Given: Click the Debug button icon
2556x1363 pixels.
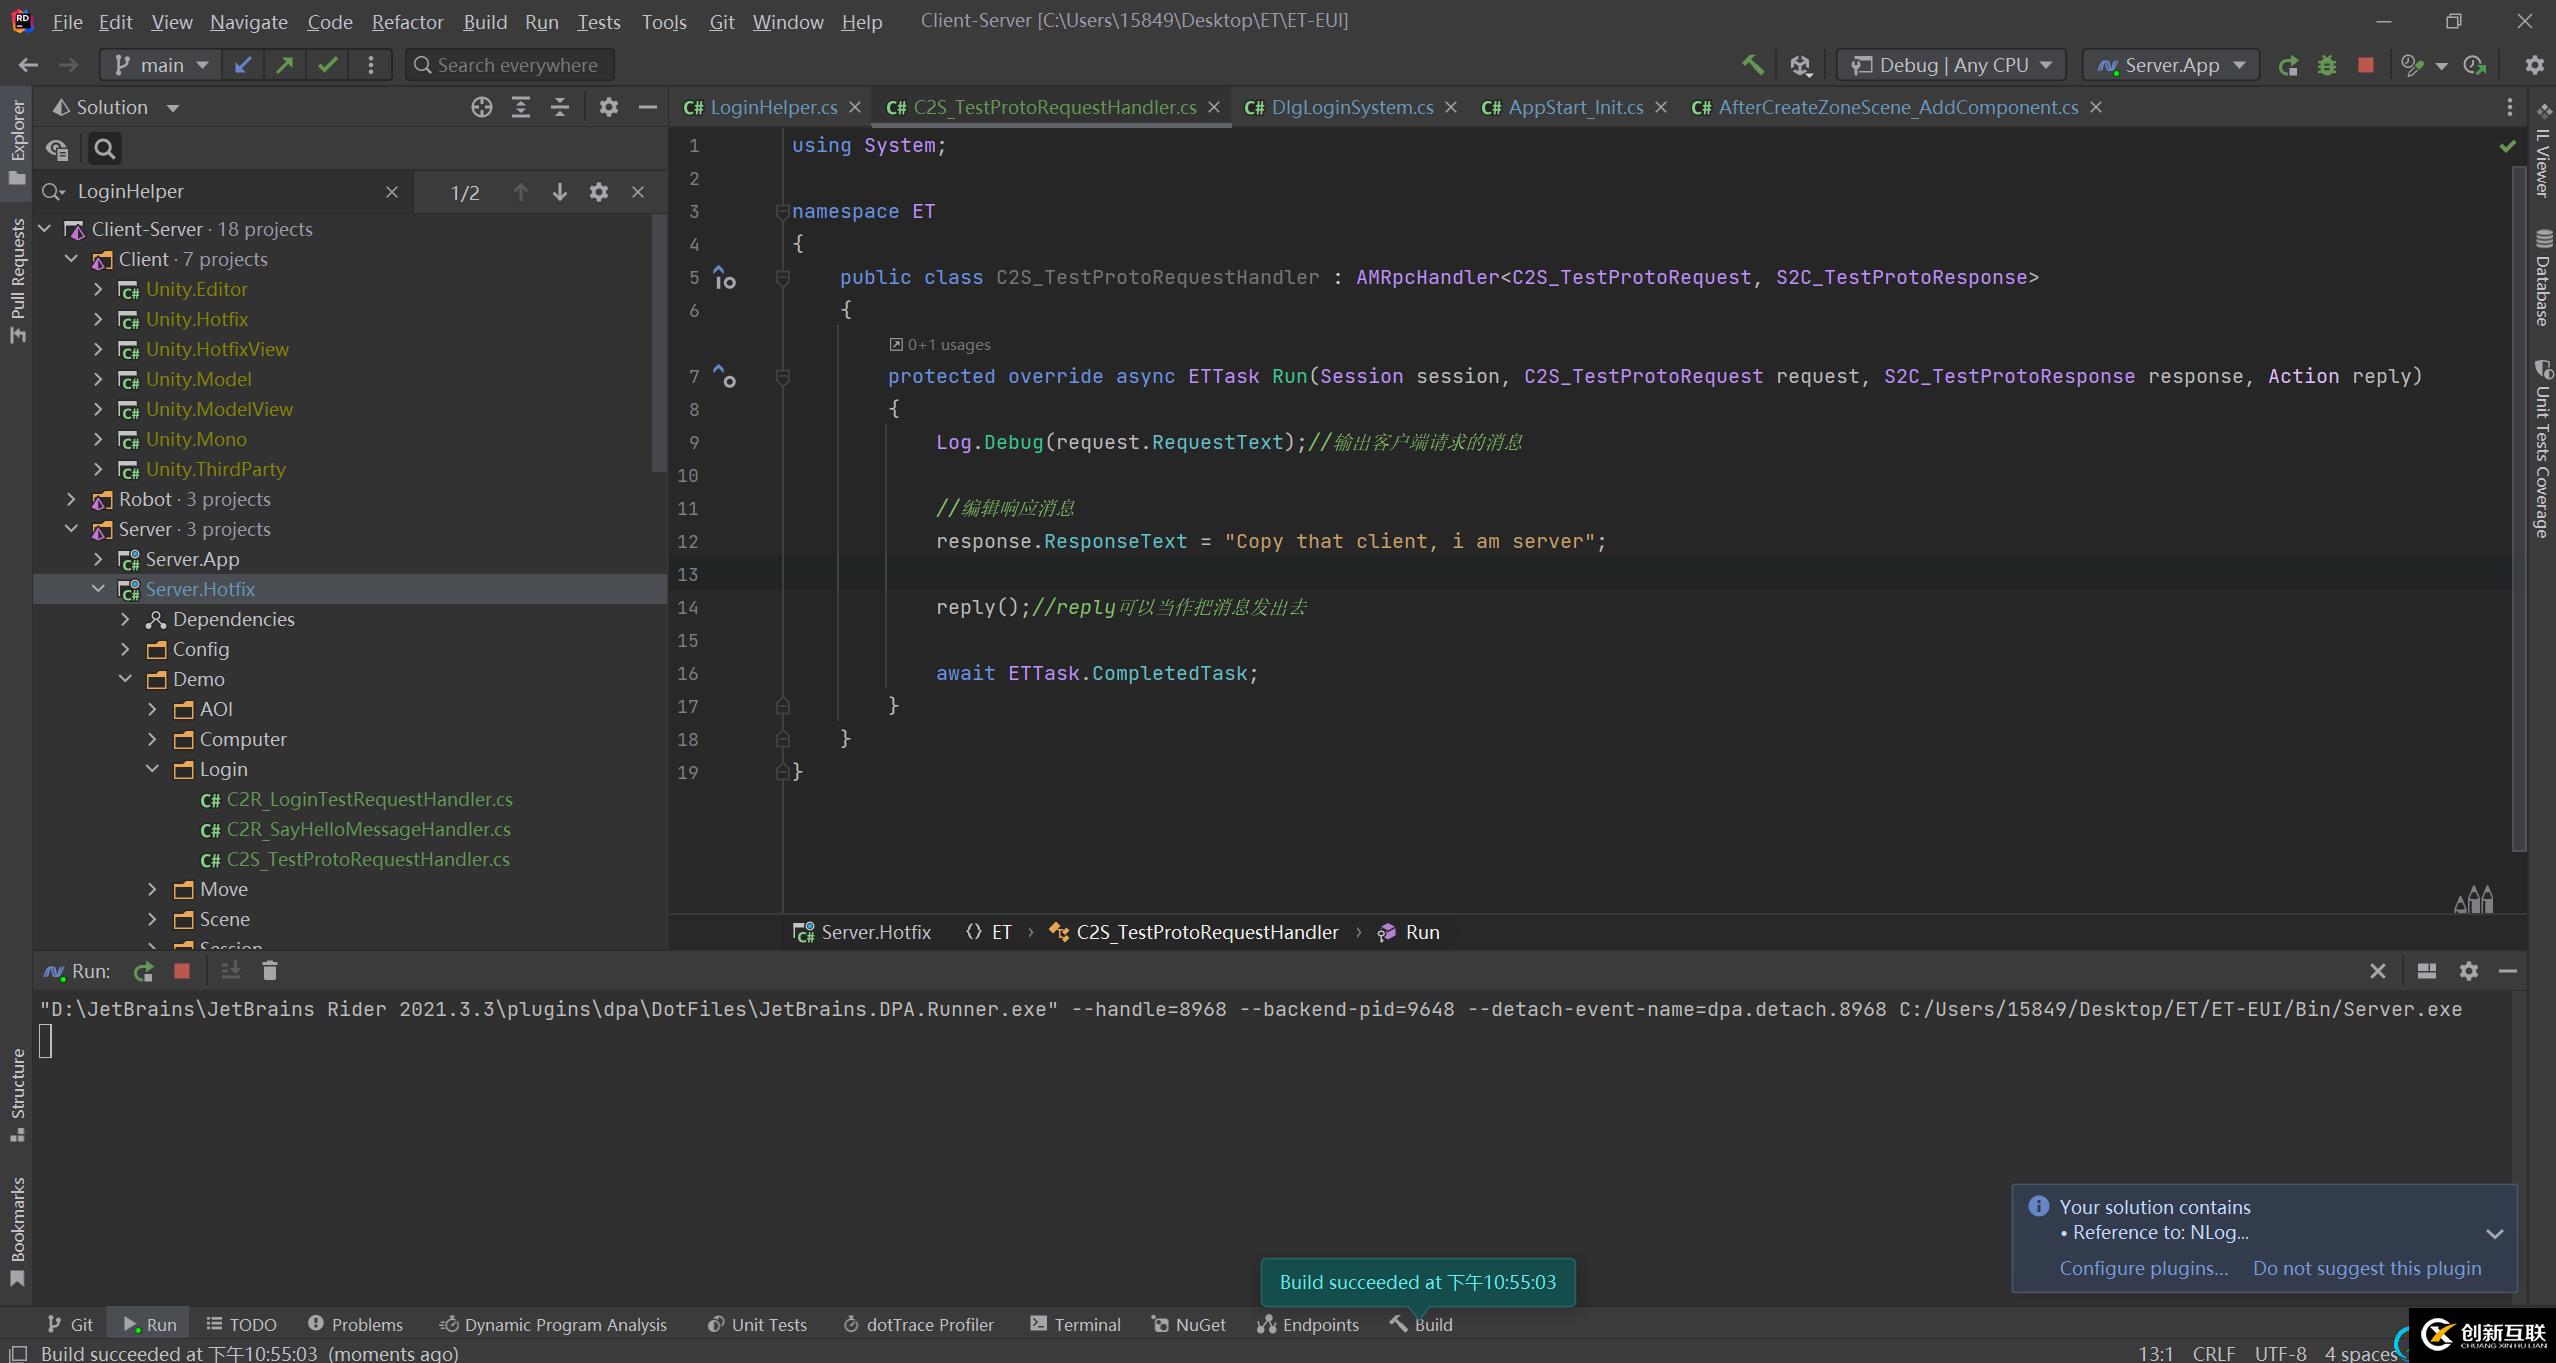Looking at the screenshot, I should pos(2328,64).
